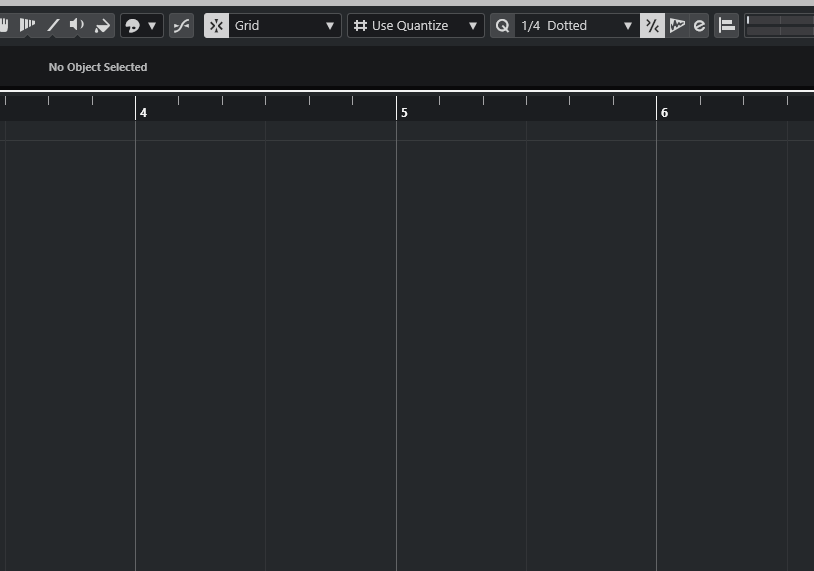This screenshot has width=814, height=571.
Task: Click the color palette icon
Action: tap(133, 25)
